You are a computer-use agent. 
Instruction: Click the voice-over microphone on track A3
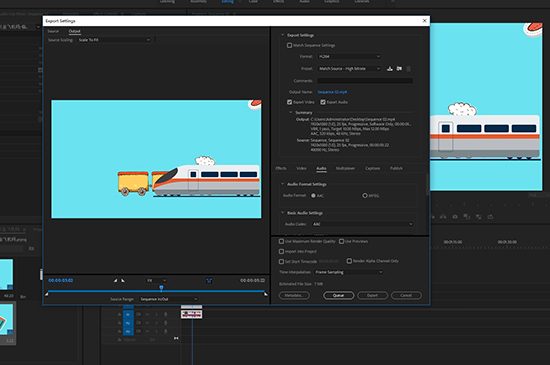166,331
